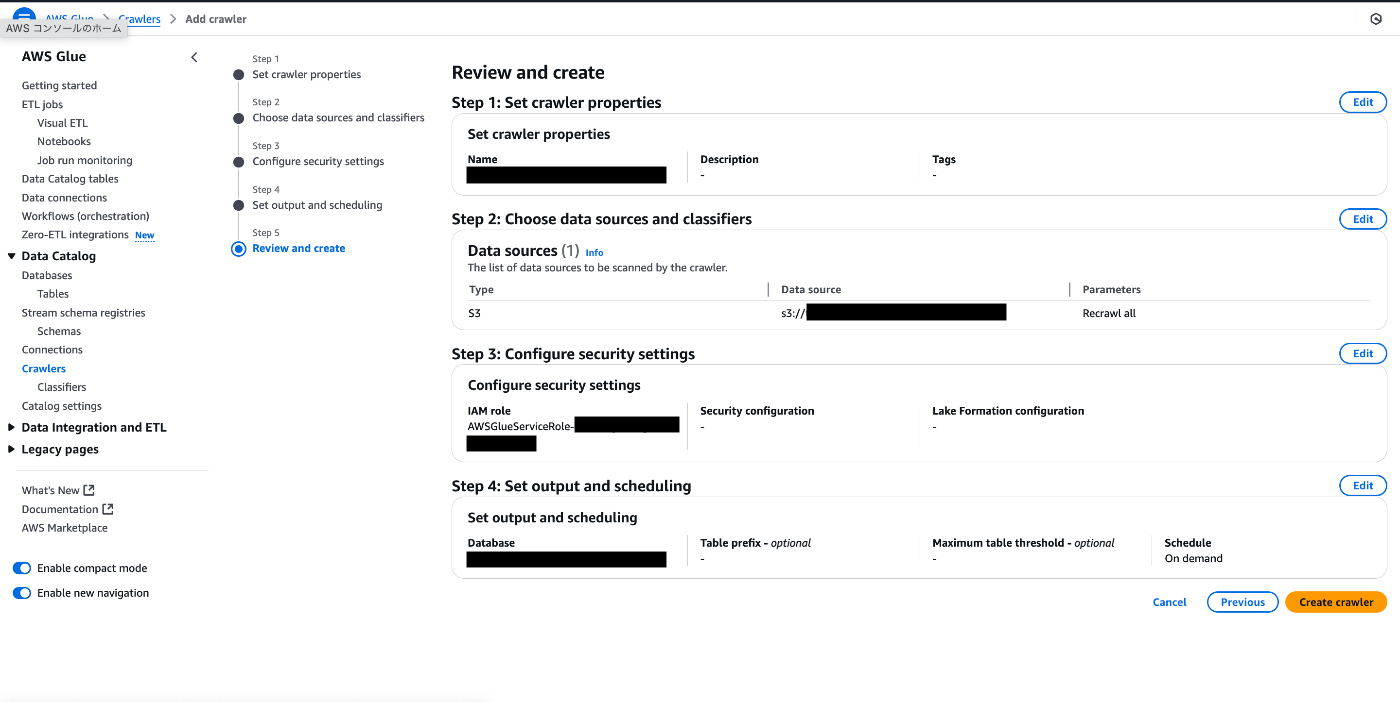Jump to Step 2 Choose data sources
1400x702 pixels.
[x=338, y=118]
